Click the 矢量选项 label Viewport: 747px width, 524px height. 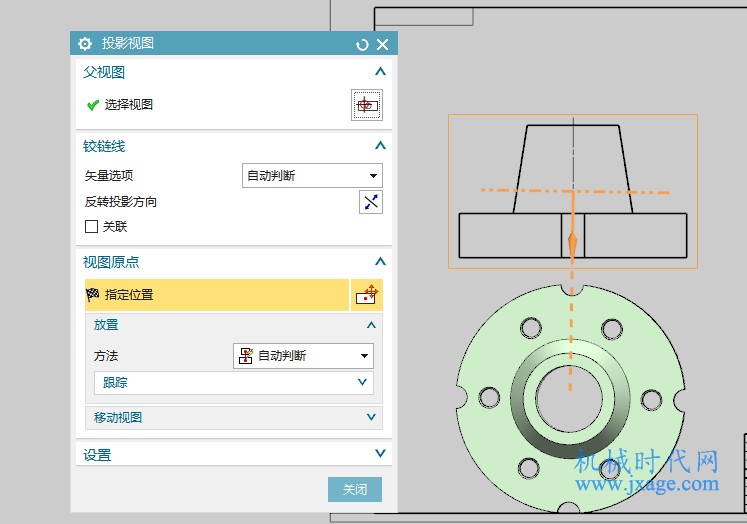[109, 176]
